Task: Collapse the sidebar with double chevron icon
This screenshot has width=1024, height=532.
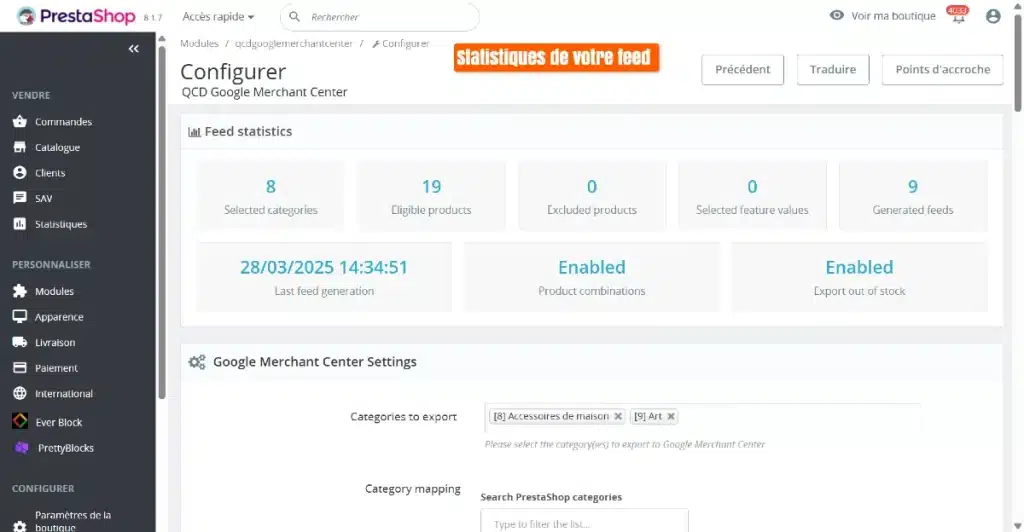Action: [x=133, y=49]
